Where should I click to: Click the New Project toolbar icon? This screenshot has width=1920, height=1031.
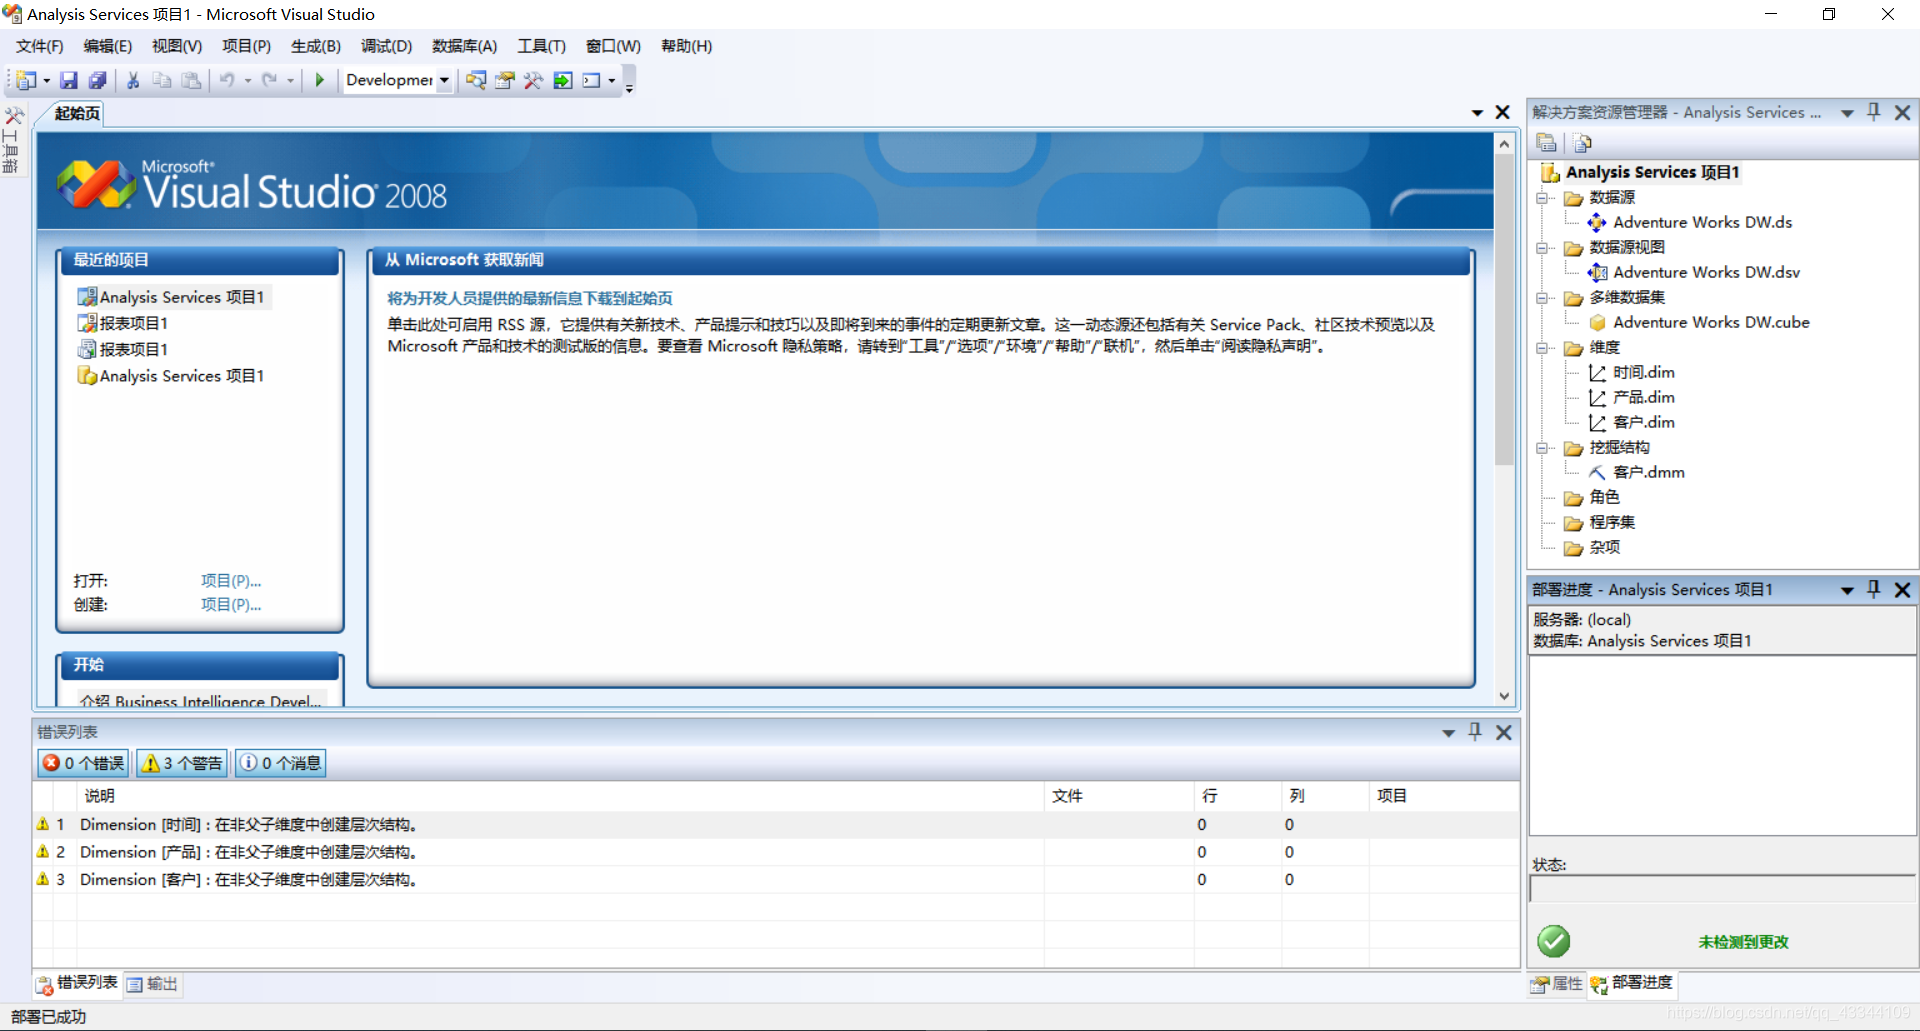coord(26,80)
